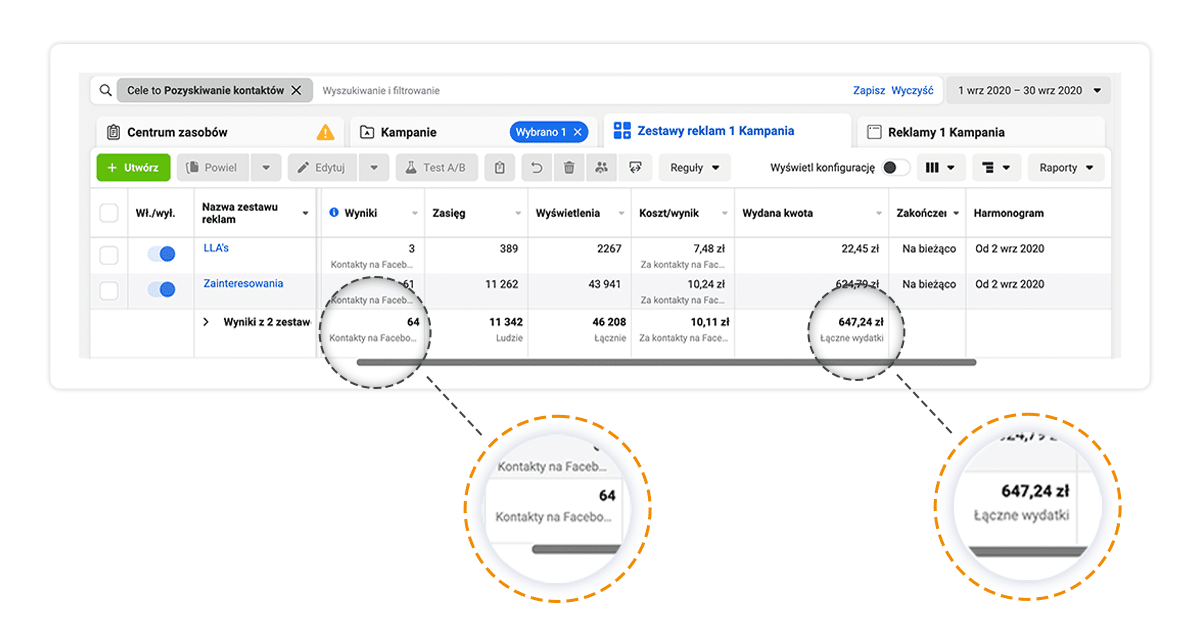Toggle the Wyświetl konfigurację switch
Screen dimensions: 1200x628
click(x=895, y=167)
